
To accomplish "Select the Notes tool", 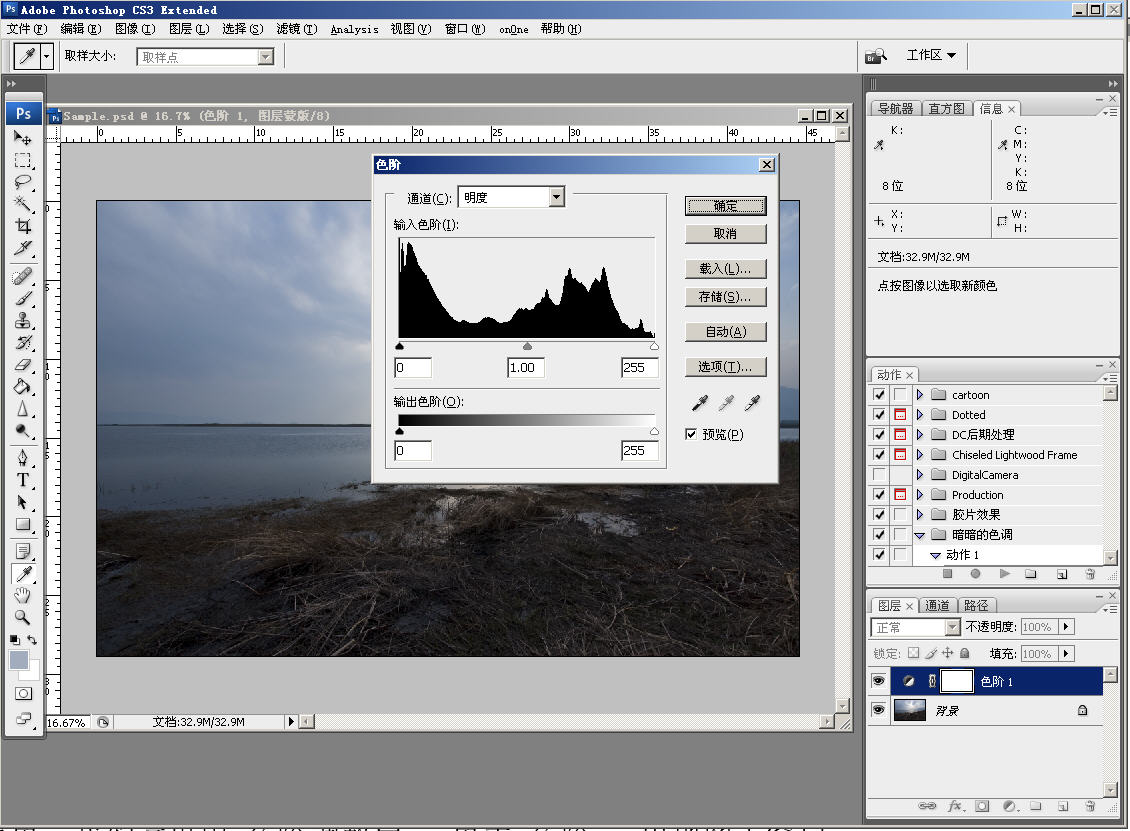I will [22, 551].
